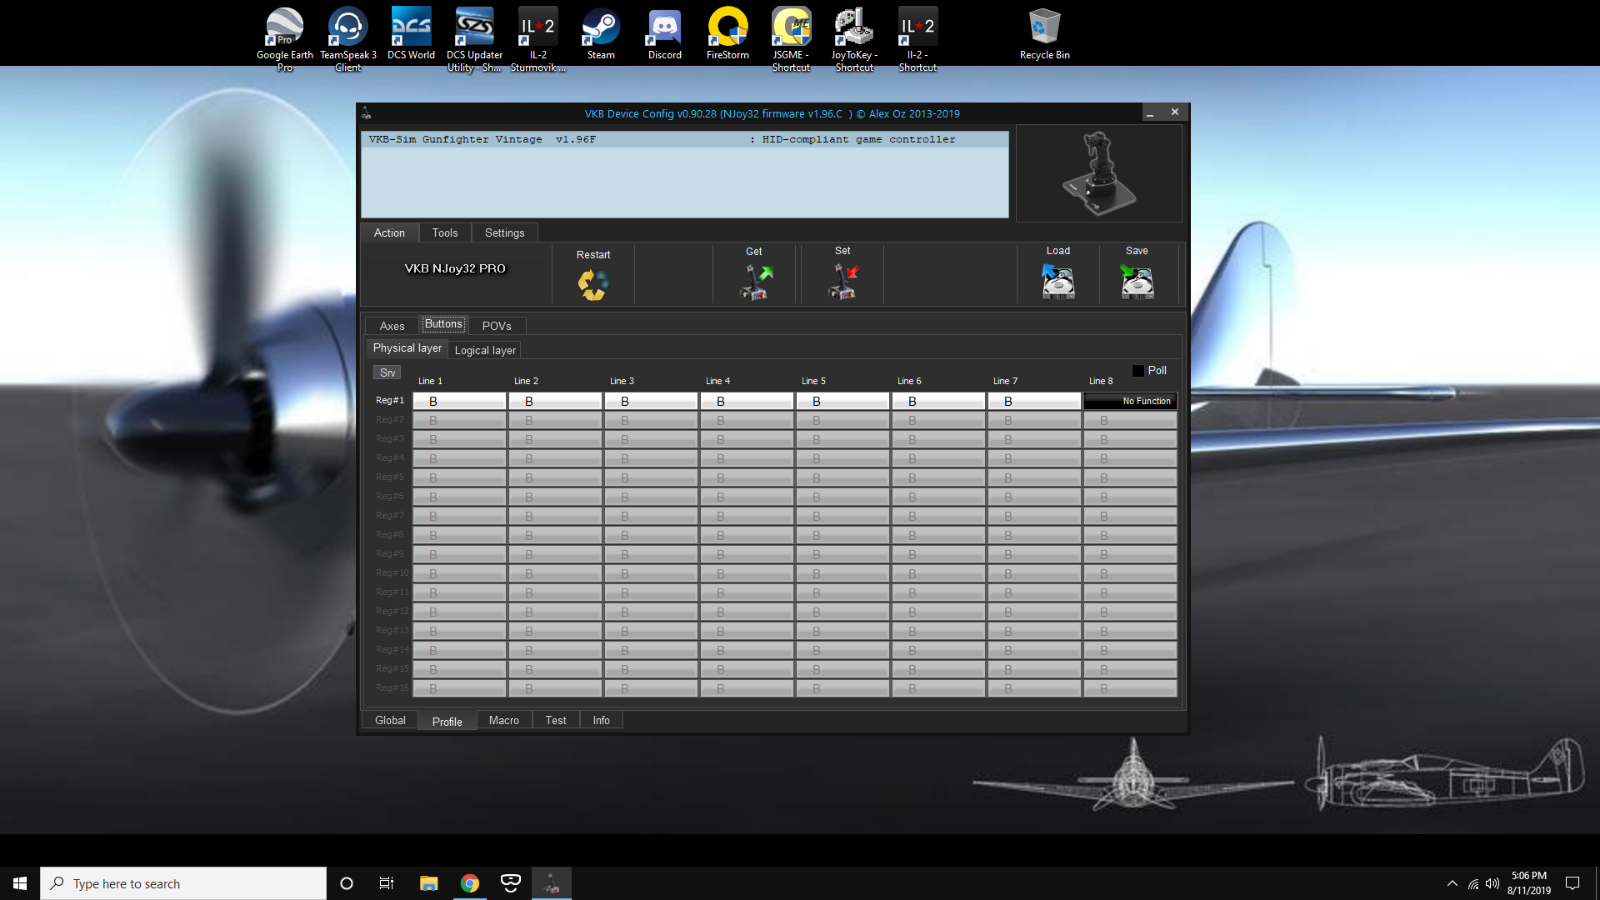This screenshot has height=900, width=1600.
Task: Open FireStorm desktop icon
Action: (x=728, y=34)
